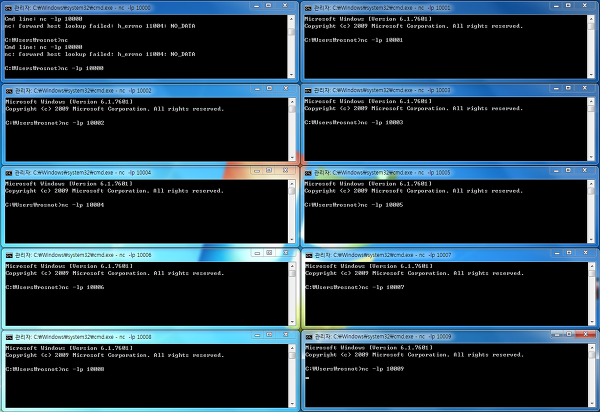Click title bar text of the -lp 10001 window
The image size is (600, 412).
382,8
